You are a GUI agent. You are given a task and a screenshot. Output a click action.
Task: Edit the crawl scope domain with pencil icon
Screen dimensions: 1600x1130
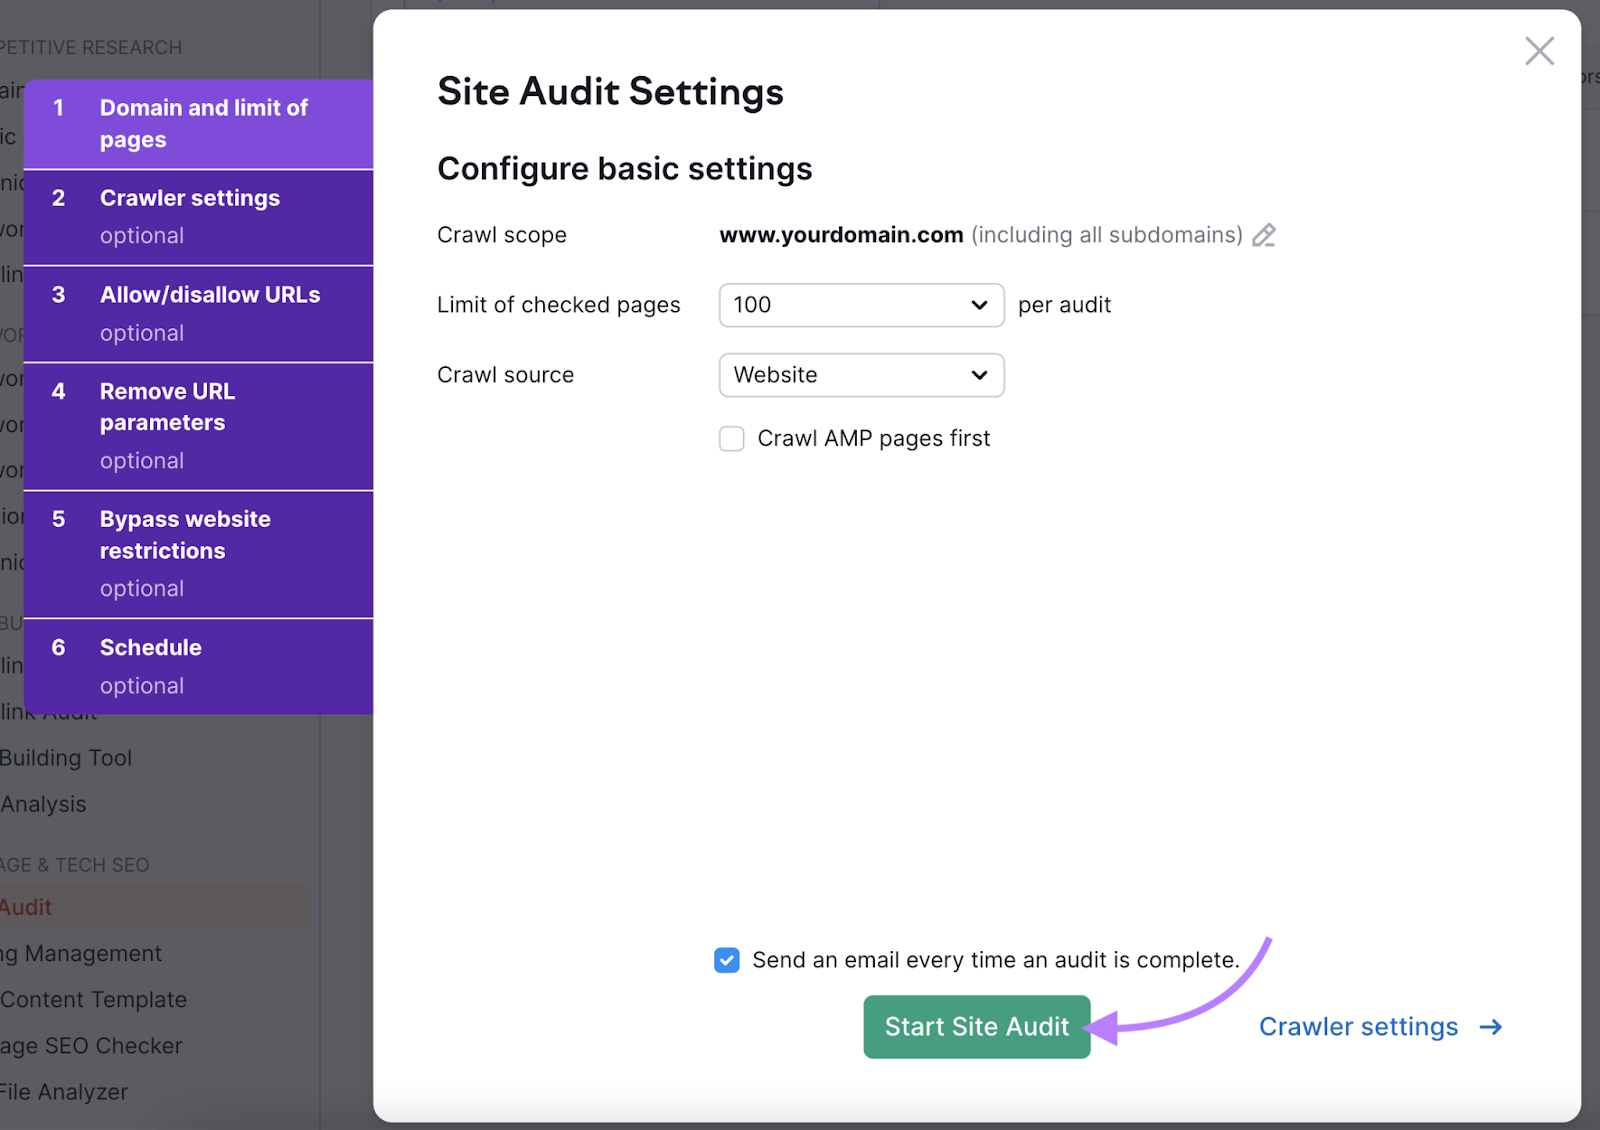point(1264,235)
